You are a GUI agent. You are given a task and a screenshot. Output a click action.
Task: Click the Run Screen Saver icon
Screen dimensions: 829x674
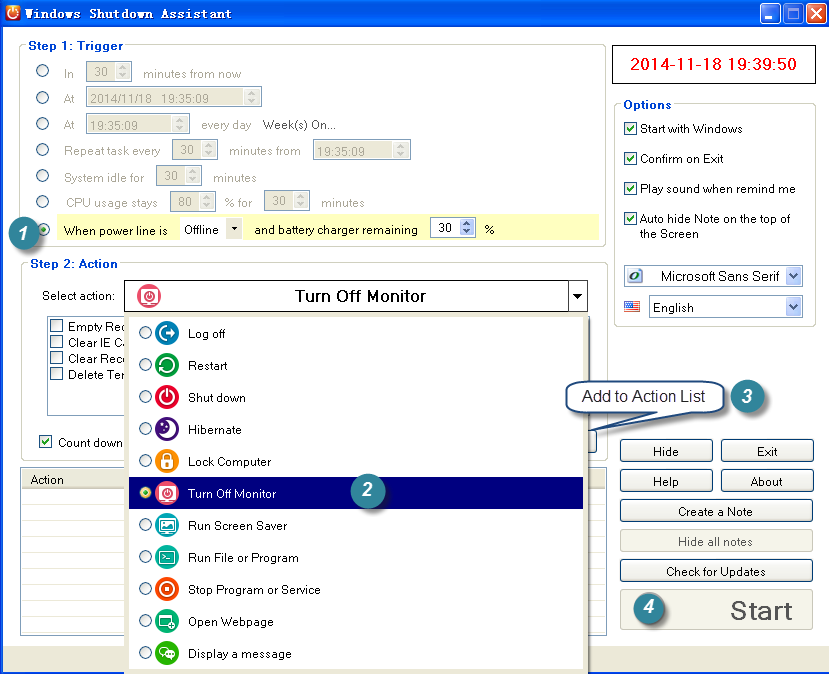click(x=168, y=526)
